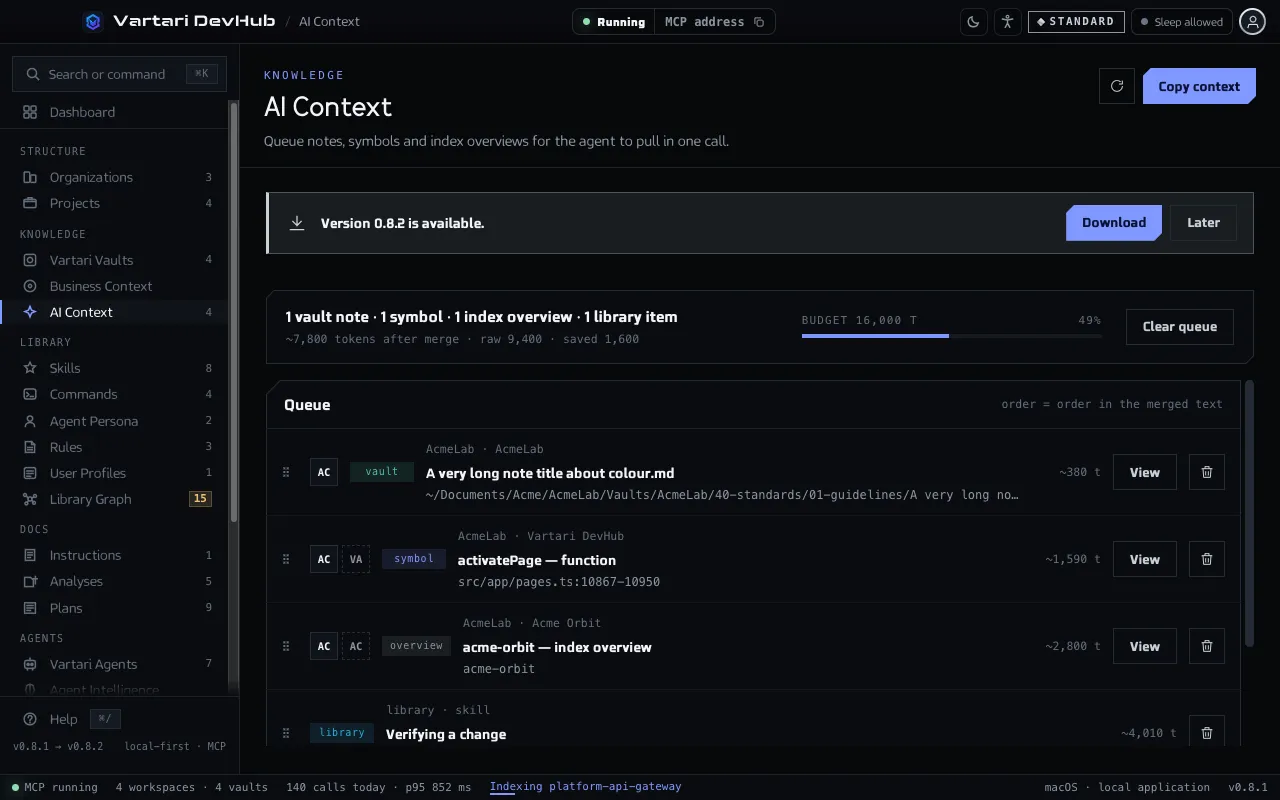
Task: Open the accessibility options icon
Action: [1007, 22]
